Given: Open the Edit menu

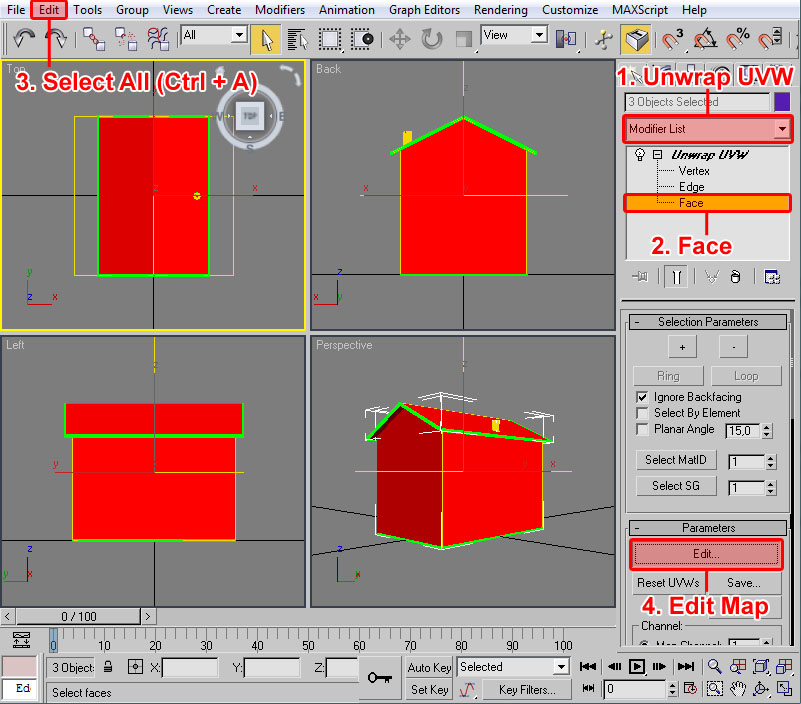Looking at the screenshot, I should [x=50, y=10].
